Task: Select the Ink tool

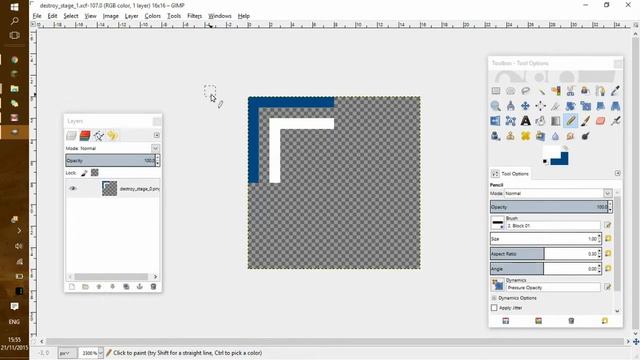Action: [496, 136]
